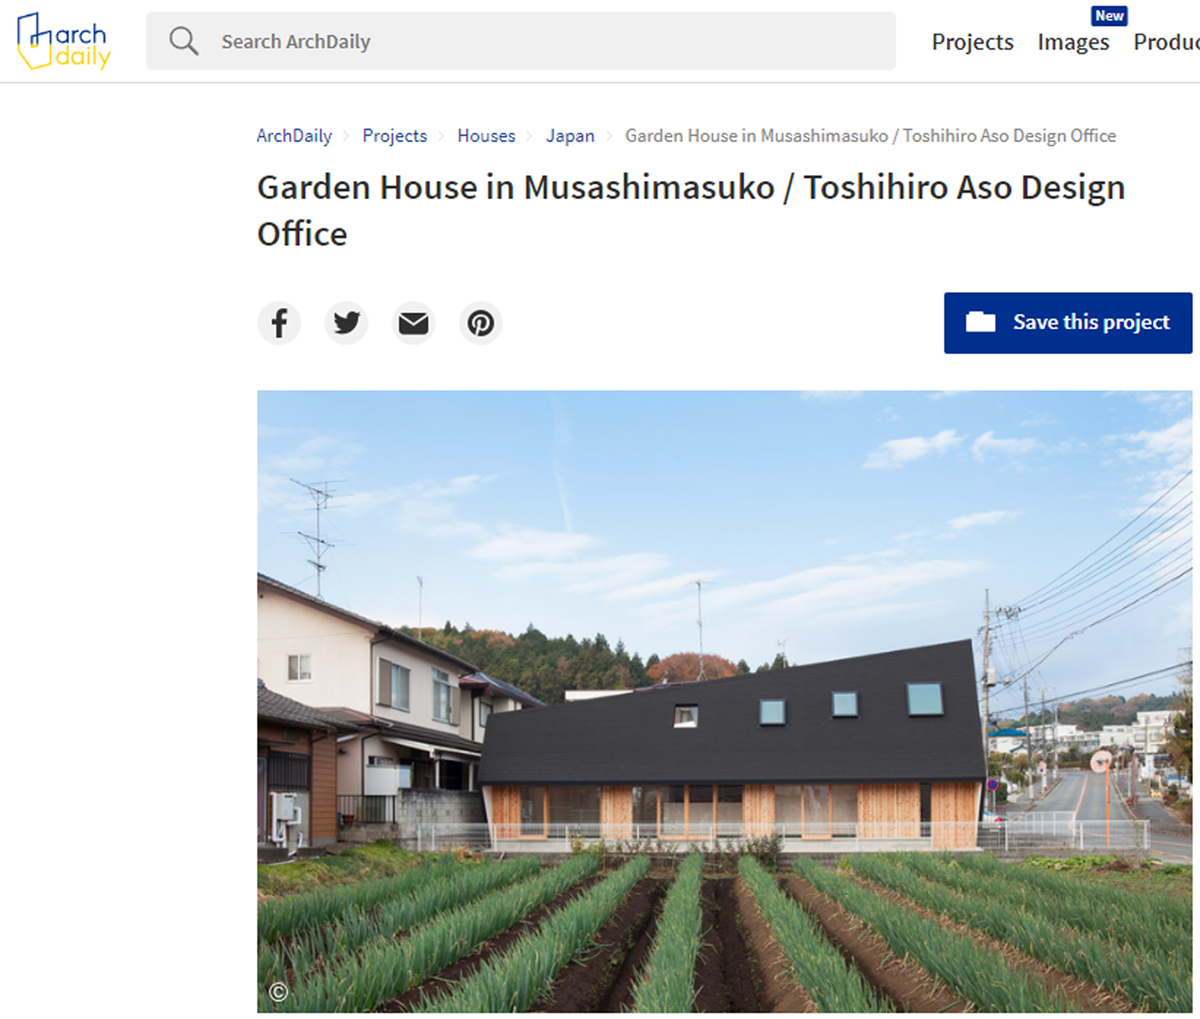Open the Houses breadcrumb category
This screenshot has width=1200, height=1019.
pyautogui.click(x=486, y=136)
